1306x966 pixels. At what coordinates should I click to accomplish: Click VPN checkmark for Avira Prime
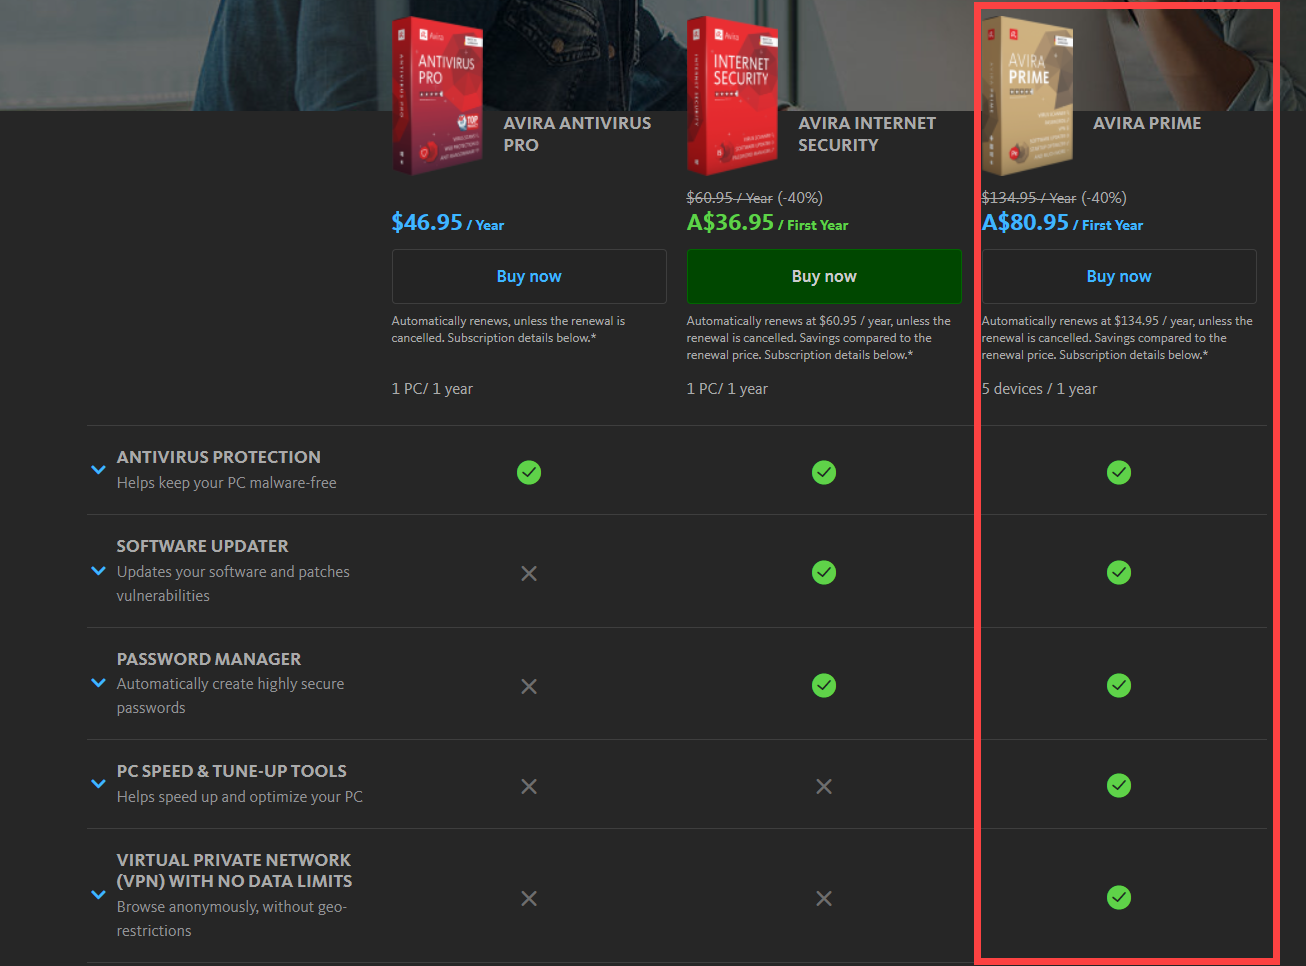point(1119,897)
